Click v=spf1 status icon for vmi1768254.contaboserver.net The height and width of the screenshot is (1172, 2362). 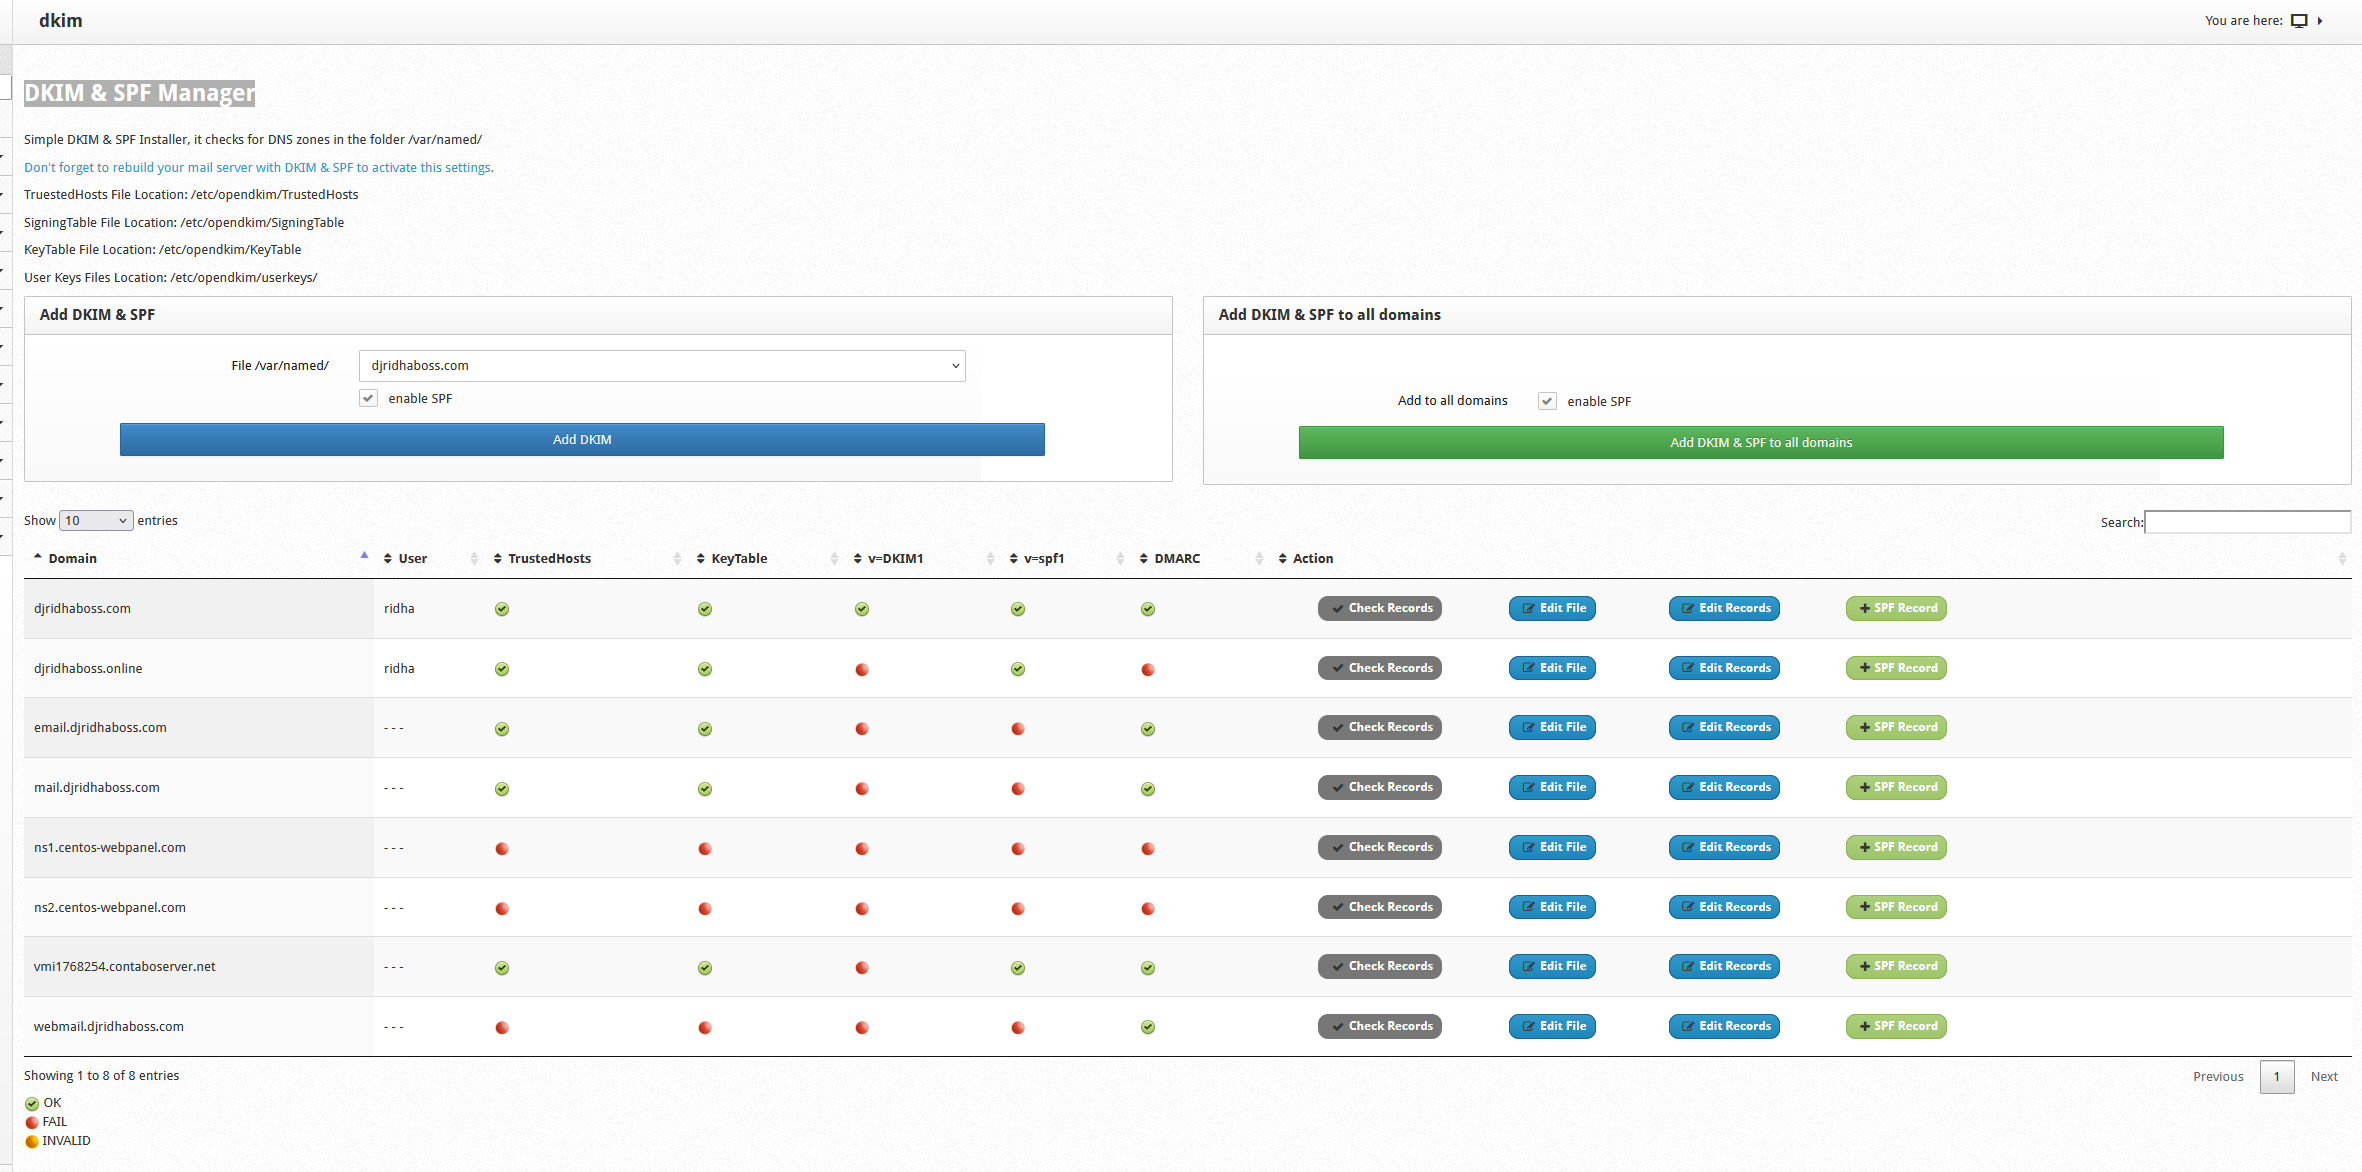click(1018, 968)
